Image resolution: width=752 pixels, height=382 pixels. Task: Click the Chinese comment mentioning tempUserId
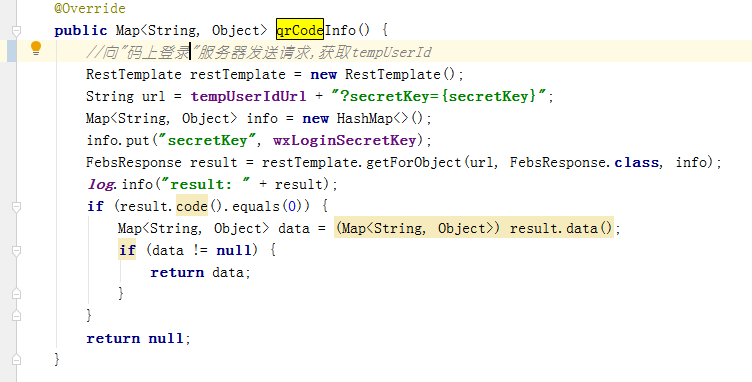(259, 52)
